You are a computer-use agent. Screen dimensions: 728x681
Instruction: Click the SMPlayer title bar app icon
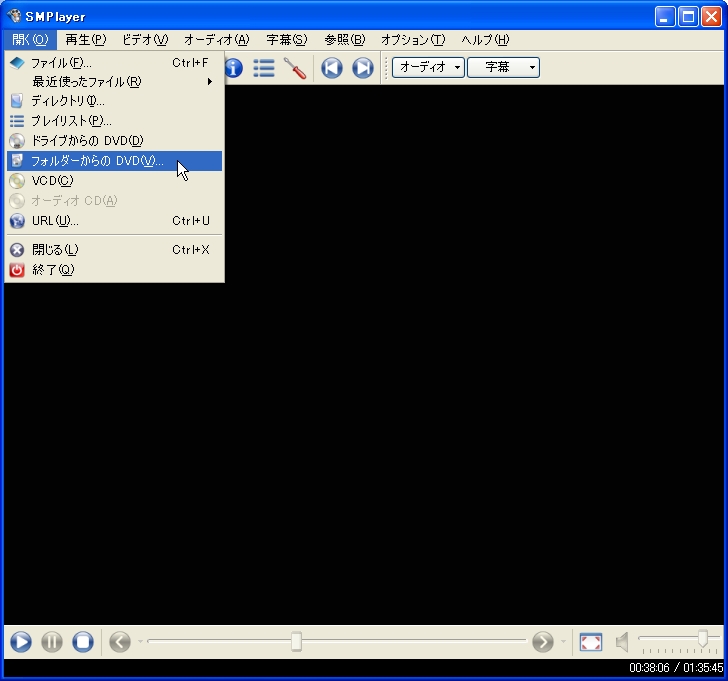tap(14, 16)
